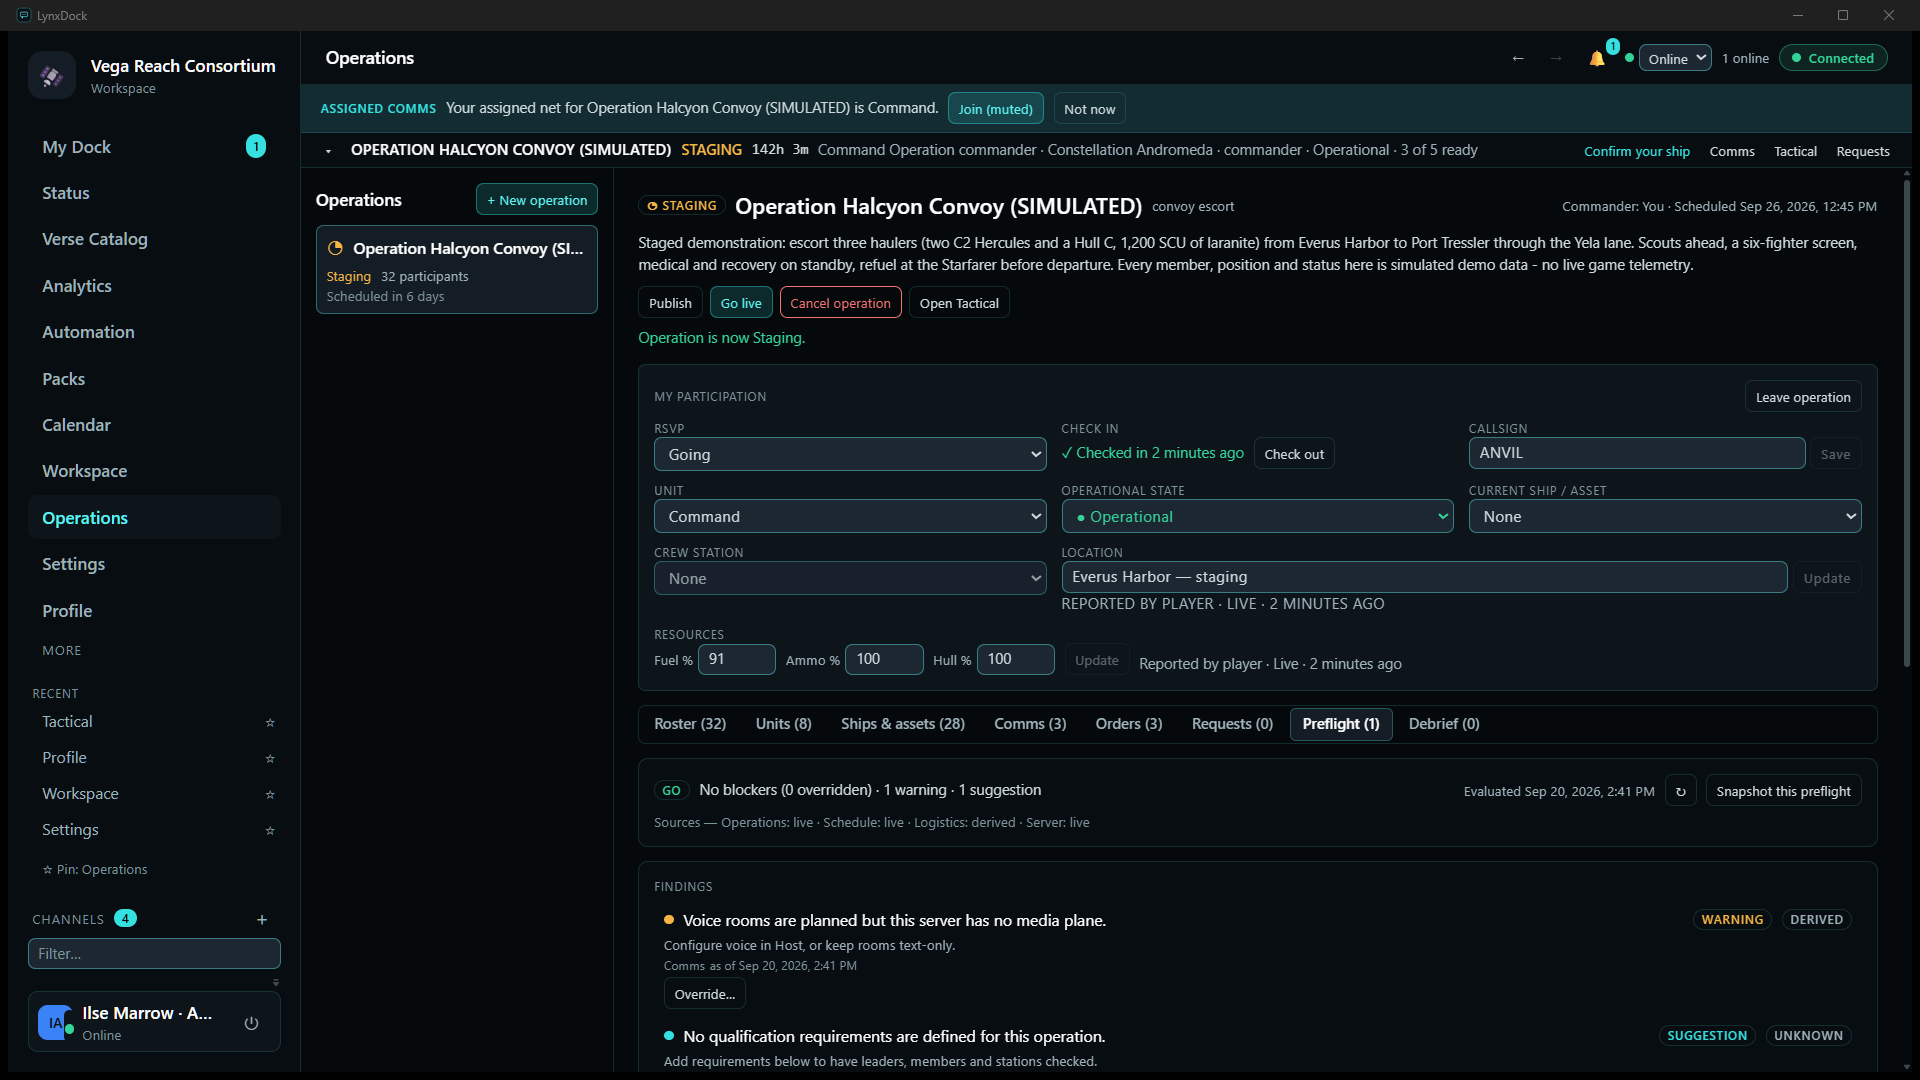The width and height of the screenshot is (1920, 1080).
Task: Go back with the left arrow
Action: click(1518, 59)
